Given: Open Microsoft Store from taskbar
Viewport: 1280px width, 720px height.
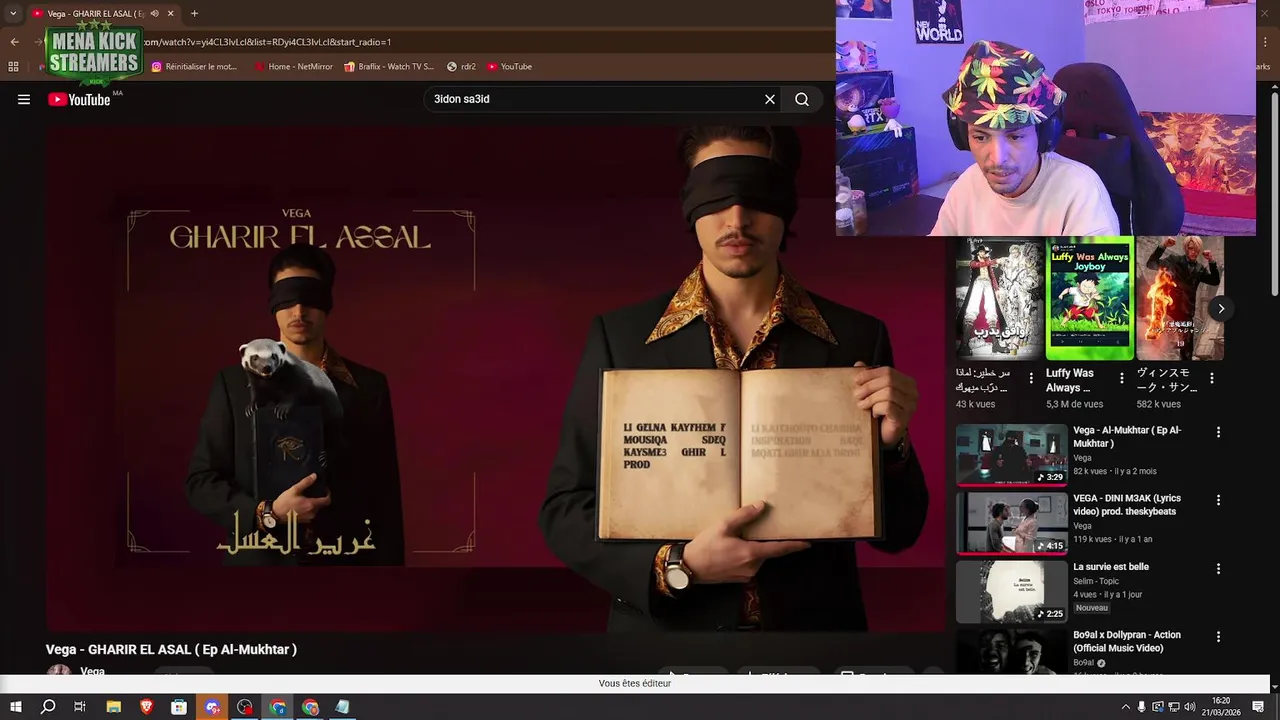Looking at the screenshot, I should [179, 707].
